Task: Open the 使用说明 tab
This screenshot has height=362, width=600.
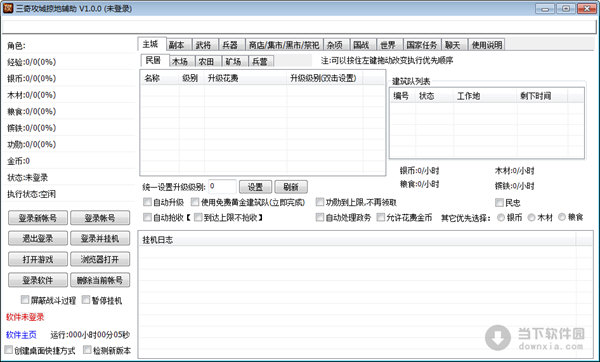Action: [x=486, y=45]
